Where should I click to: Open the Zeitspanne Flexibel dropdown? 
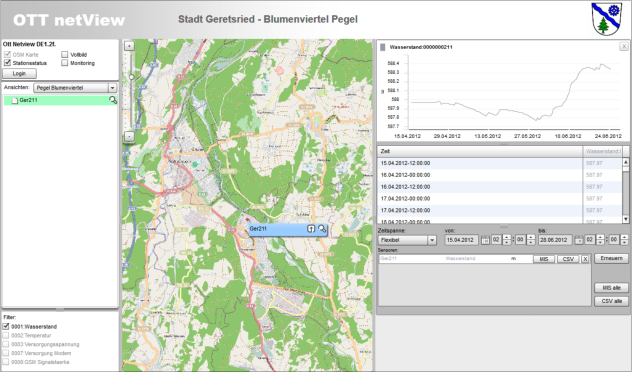(407, 240)
